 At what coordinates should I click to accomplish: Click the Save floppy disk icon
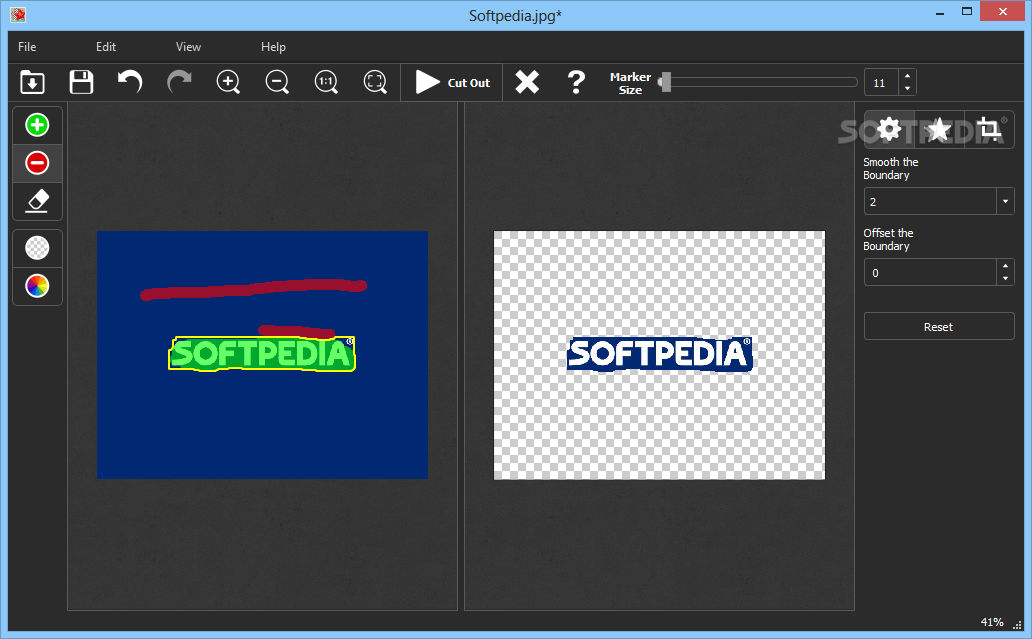(x=81, y=82)
